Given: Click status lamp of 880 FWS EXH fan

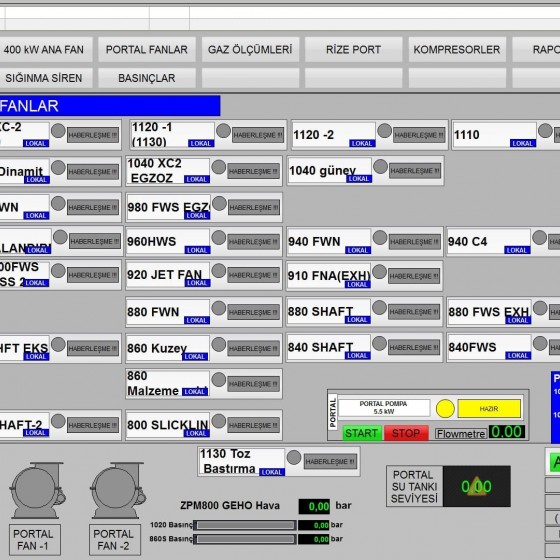Looking at the screenshot, I should click(x=540, y=308).
